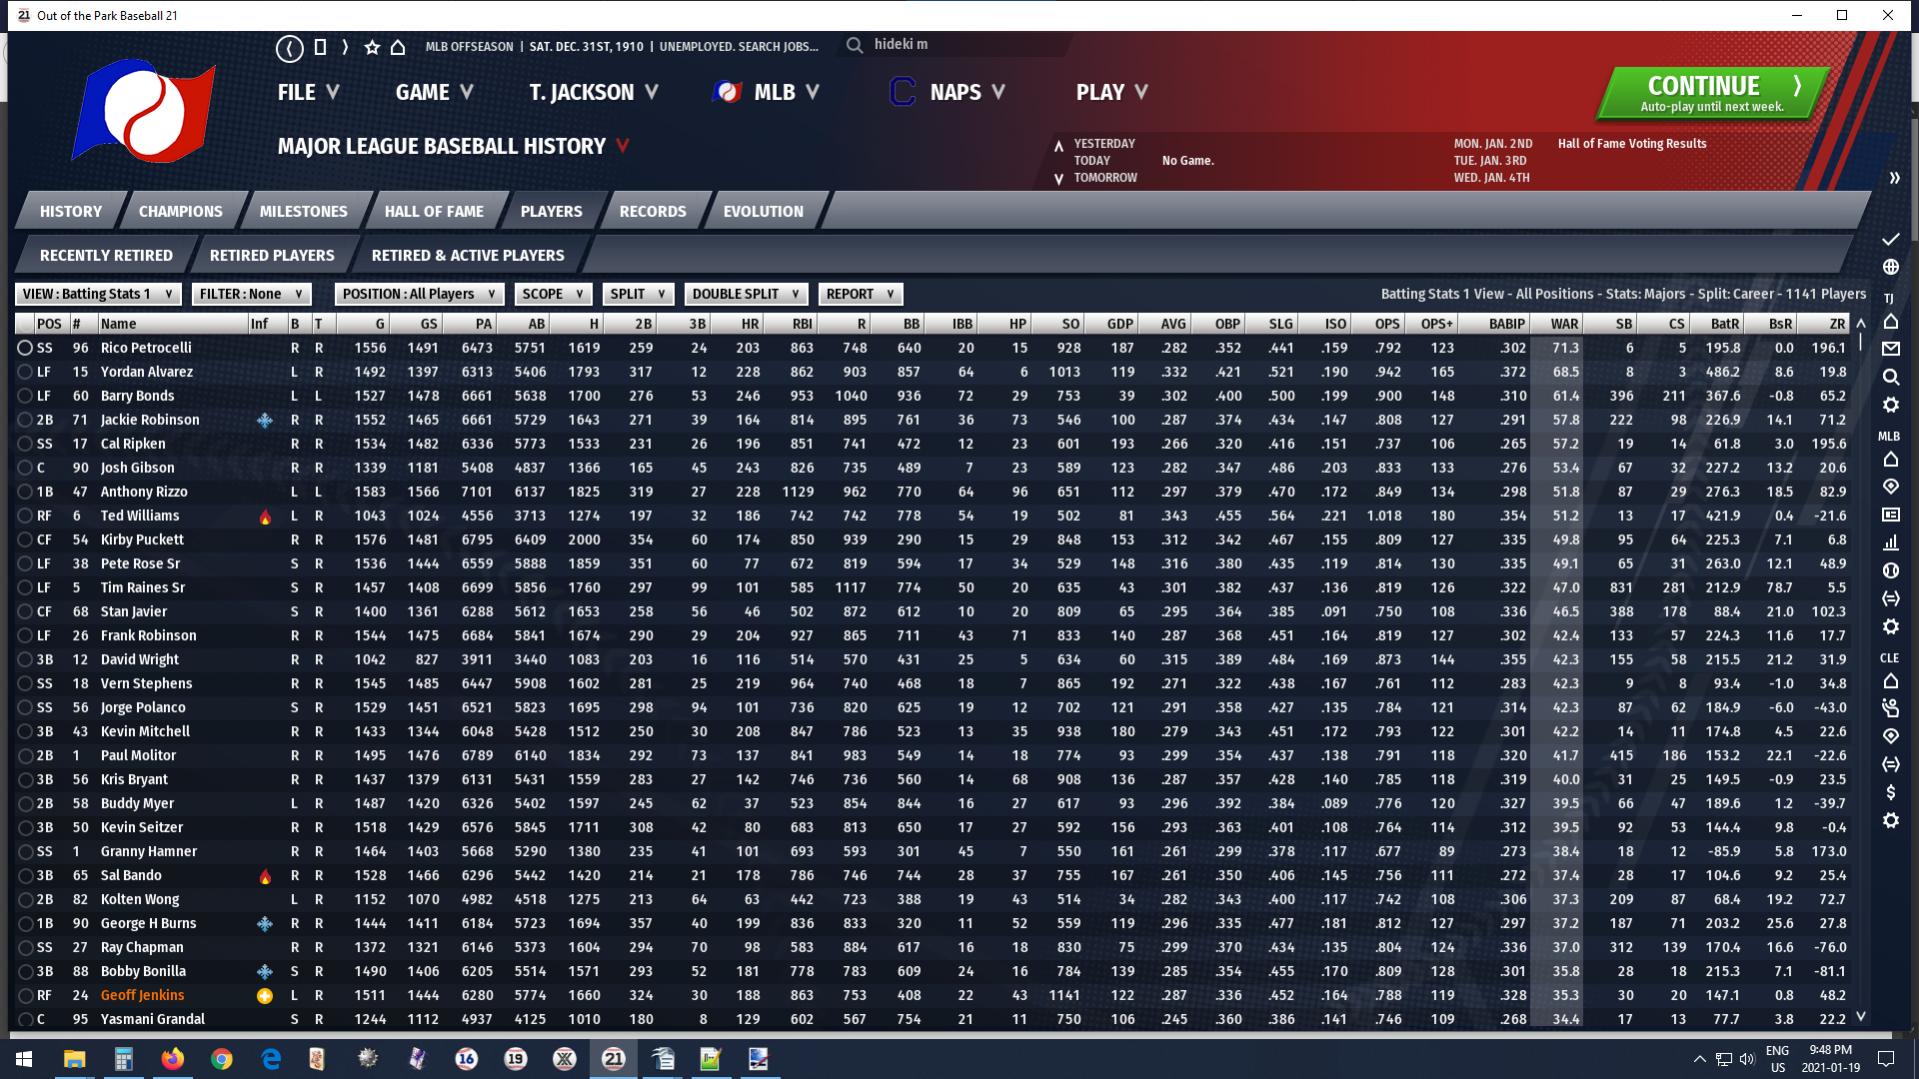Click the bookmark star icon
1919x1079 pixels.
pyautogui.click(x=372, y=47)
